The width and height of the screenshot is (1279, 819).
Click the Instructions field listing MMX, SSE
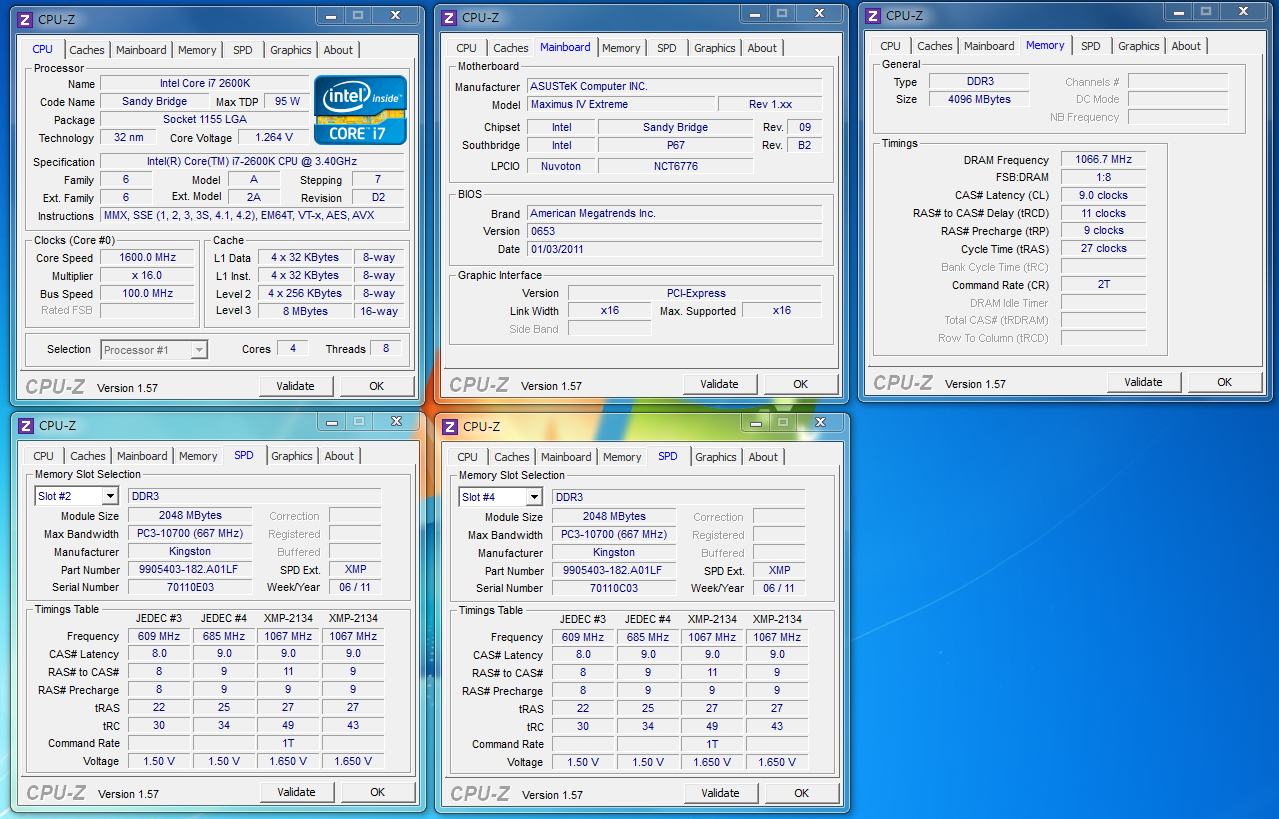[x=253, y=216]
